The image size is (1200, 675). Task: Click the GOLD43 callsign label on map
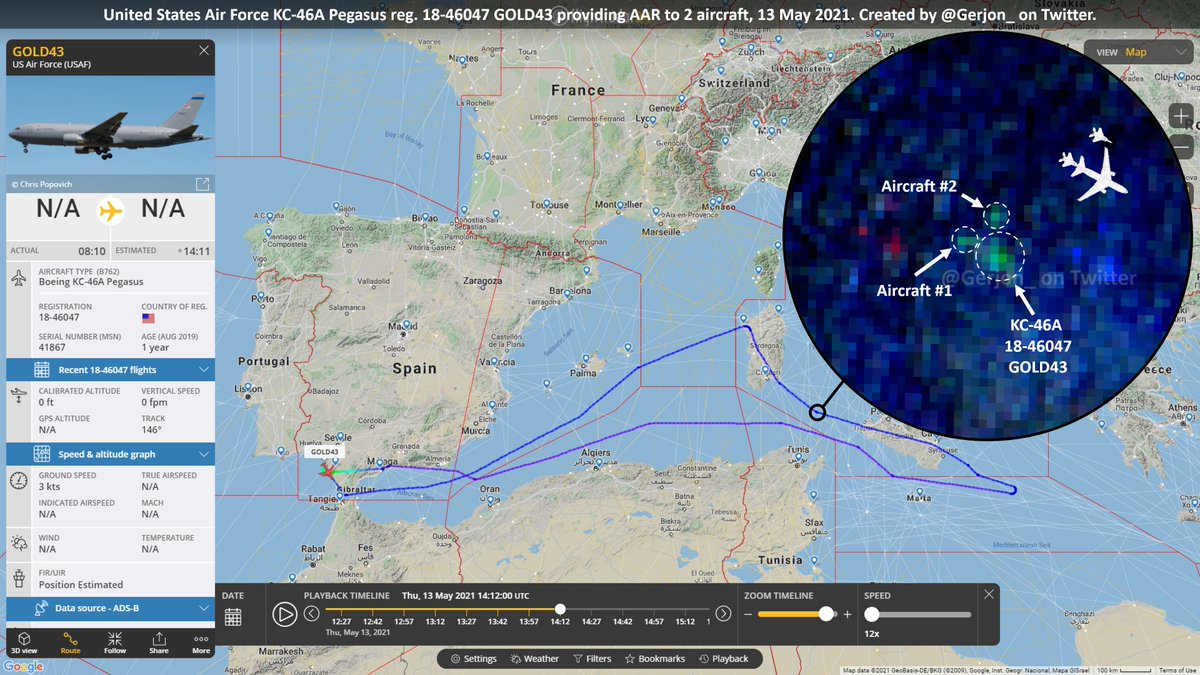(325, 452)
